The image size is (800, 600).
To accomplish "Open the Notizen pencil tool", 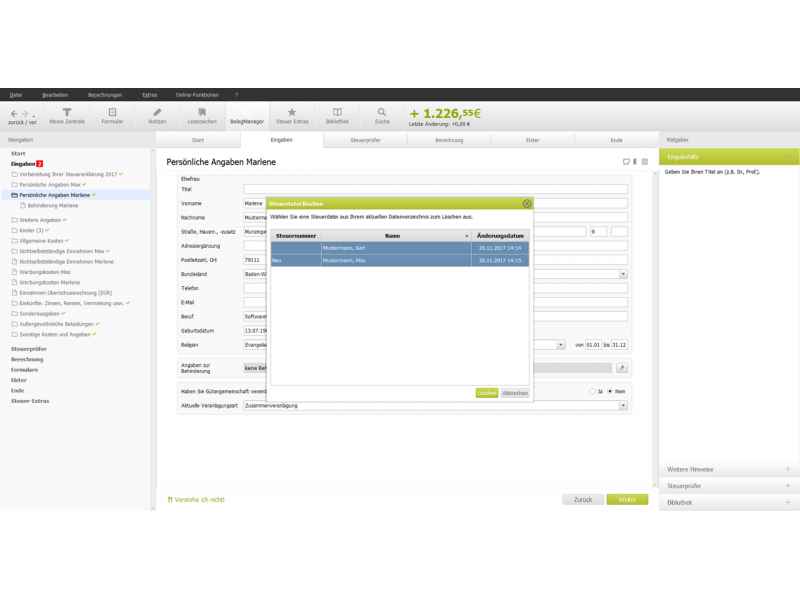I will click(x=157, y=115).
